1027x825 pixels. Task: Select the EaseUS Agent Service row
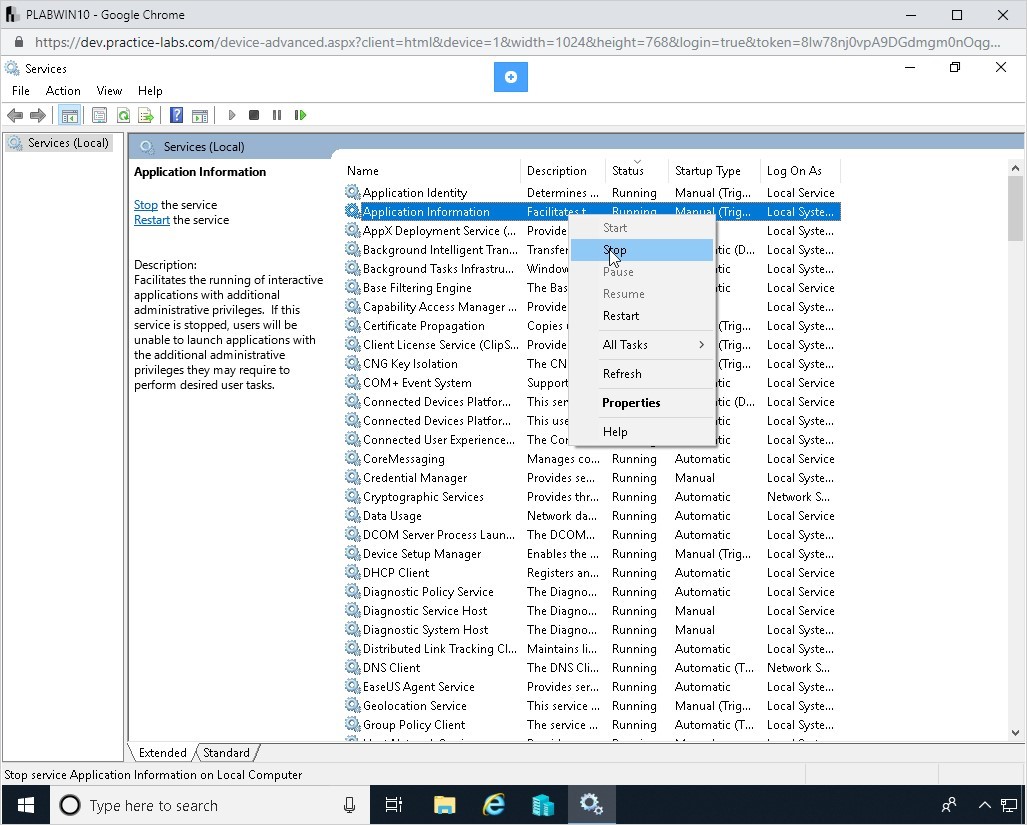coord(591,686)
